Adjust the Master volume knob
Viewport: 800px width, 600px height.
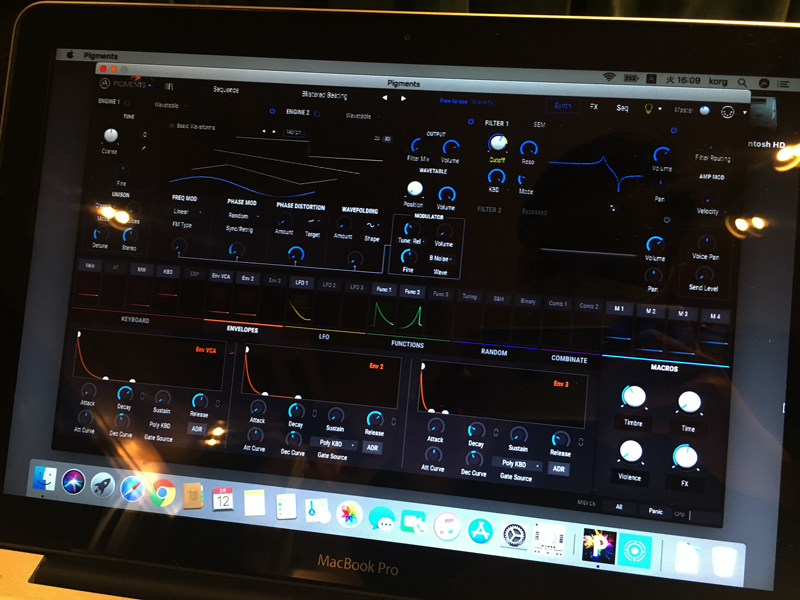pos(705,111)
